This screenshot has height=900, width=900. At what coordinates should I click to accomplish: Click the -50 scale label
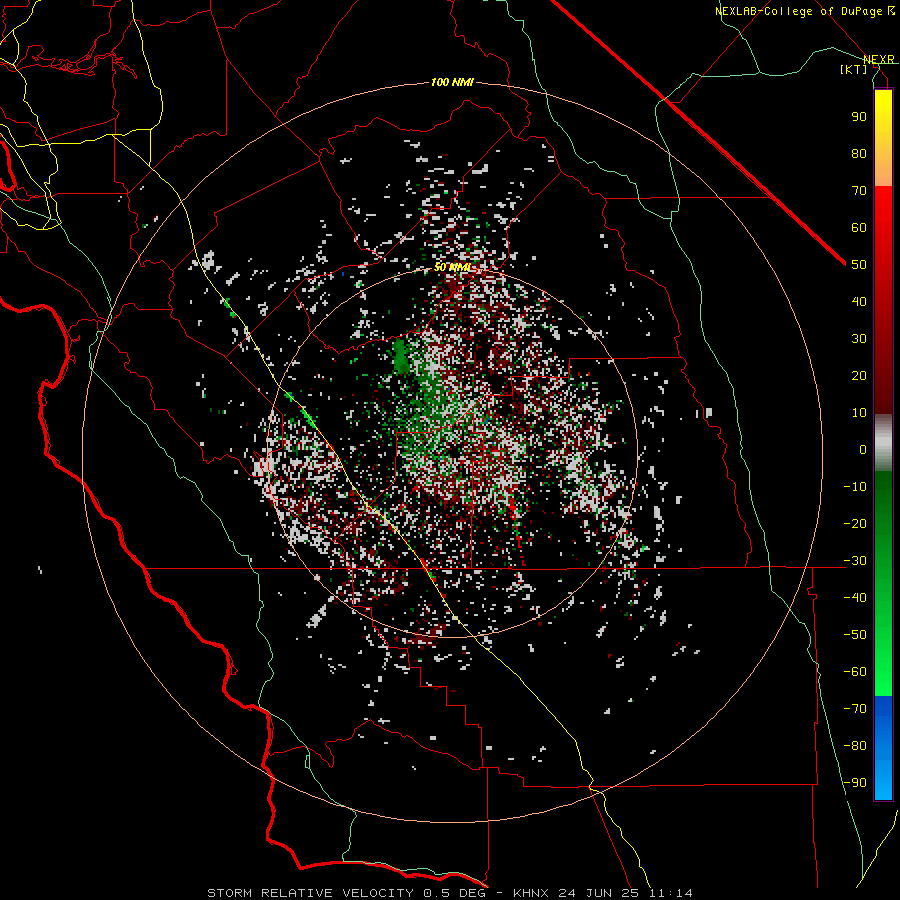coord(855,634)
